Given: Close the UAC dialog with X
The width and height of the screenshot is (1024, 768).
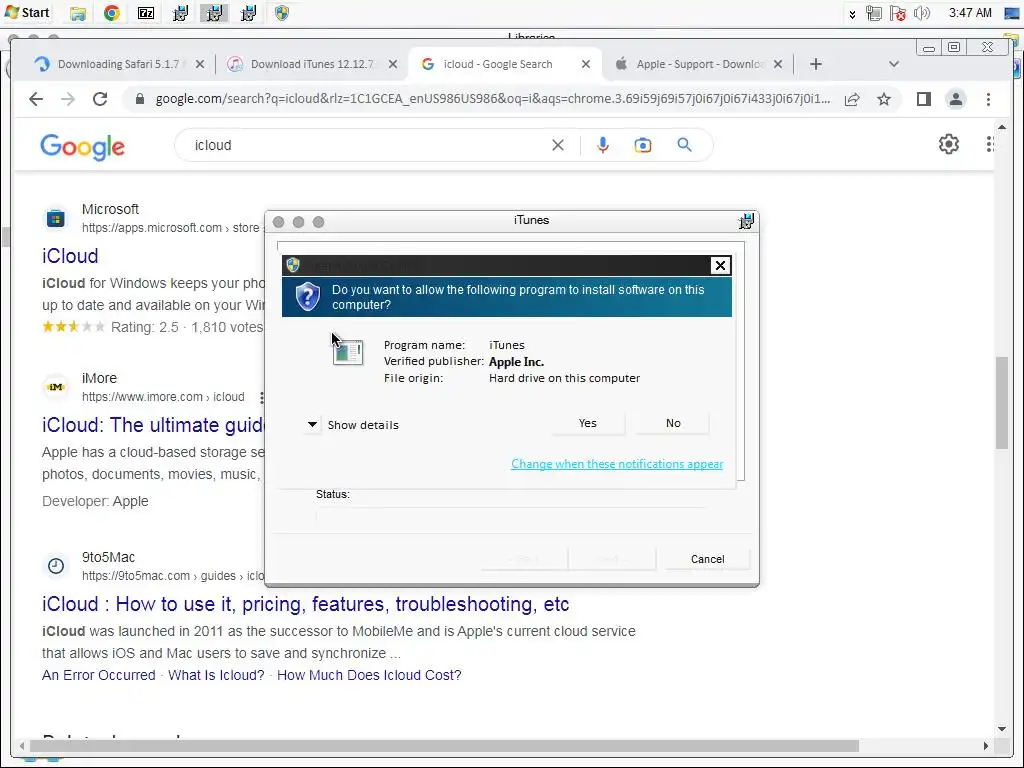Looking at the screenshot, I should (x=720, y=265).
